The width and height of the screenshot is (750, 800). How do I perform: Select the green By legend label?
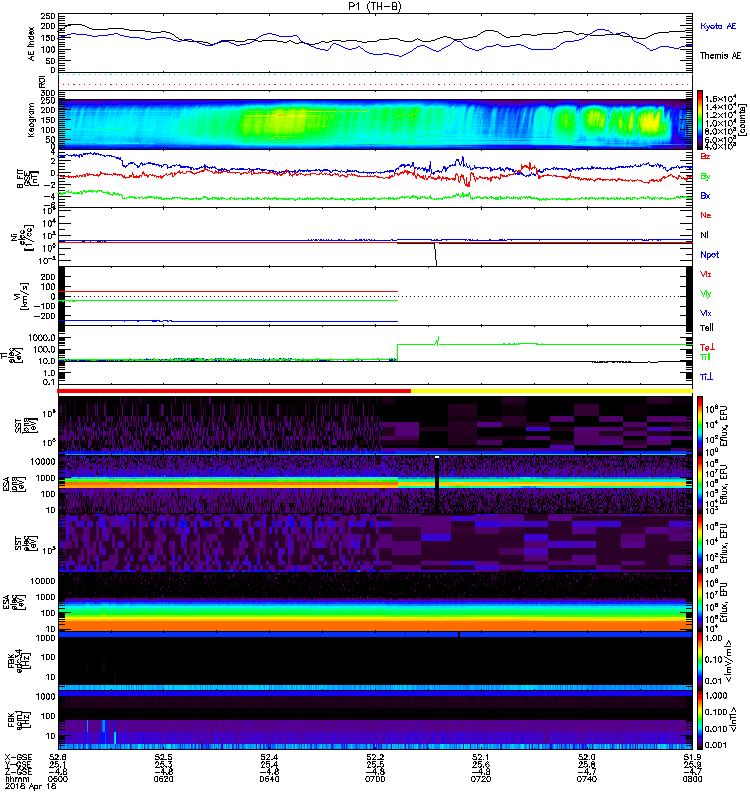[x=705, y=177]
